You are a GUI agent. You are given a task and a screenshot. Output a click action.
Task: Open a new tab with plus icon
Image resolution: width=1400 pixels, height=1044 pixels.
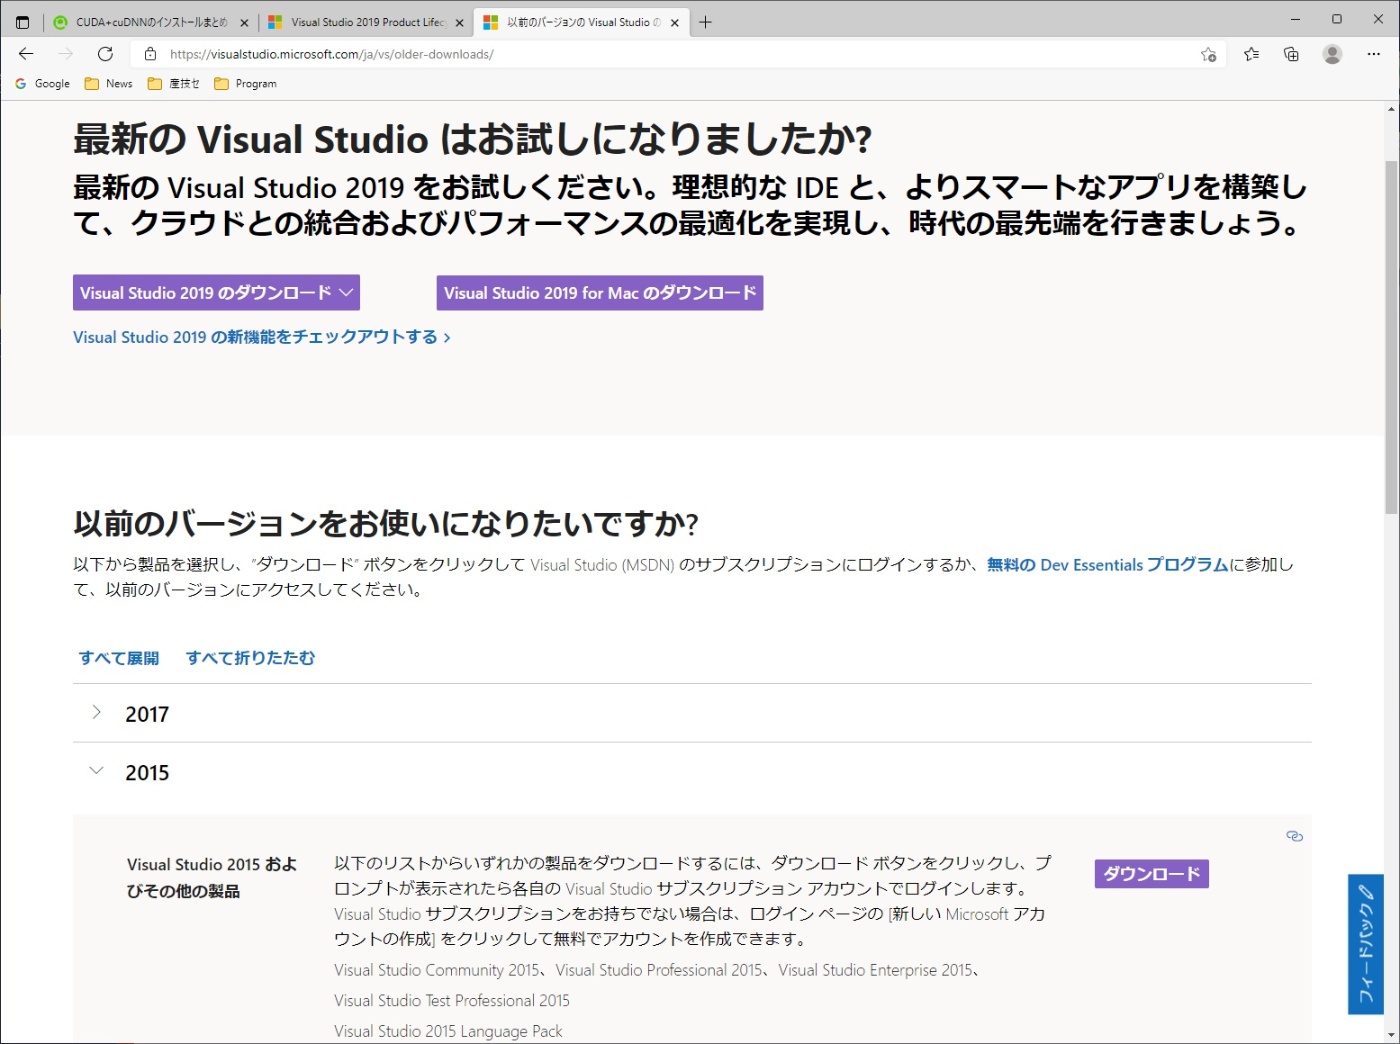pyautogui.click(x=705, y=22)
